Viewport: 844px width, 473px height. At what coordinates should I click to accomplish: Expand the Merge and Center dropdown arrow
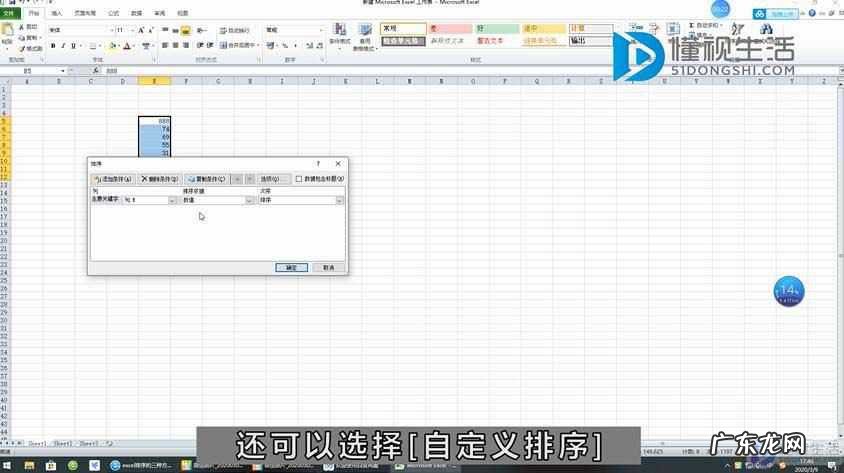[x=258, y=46]
